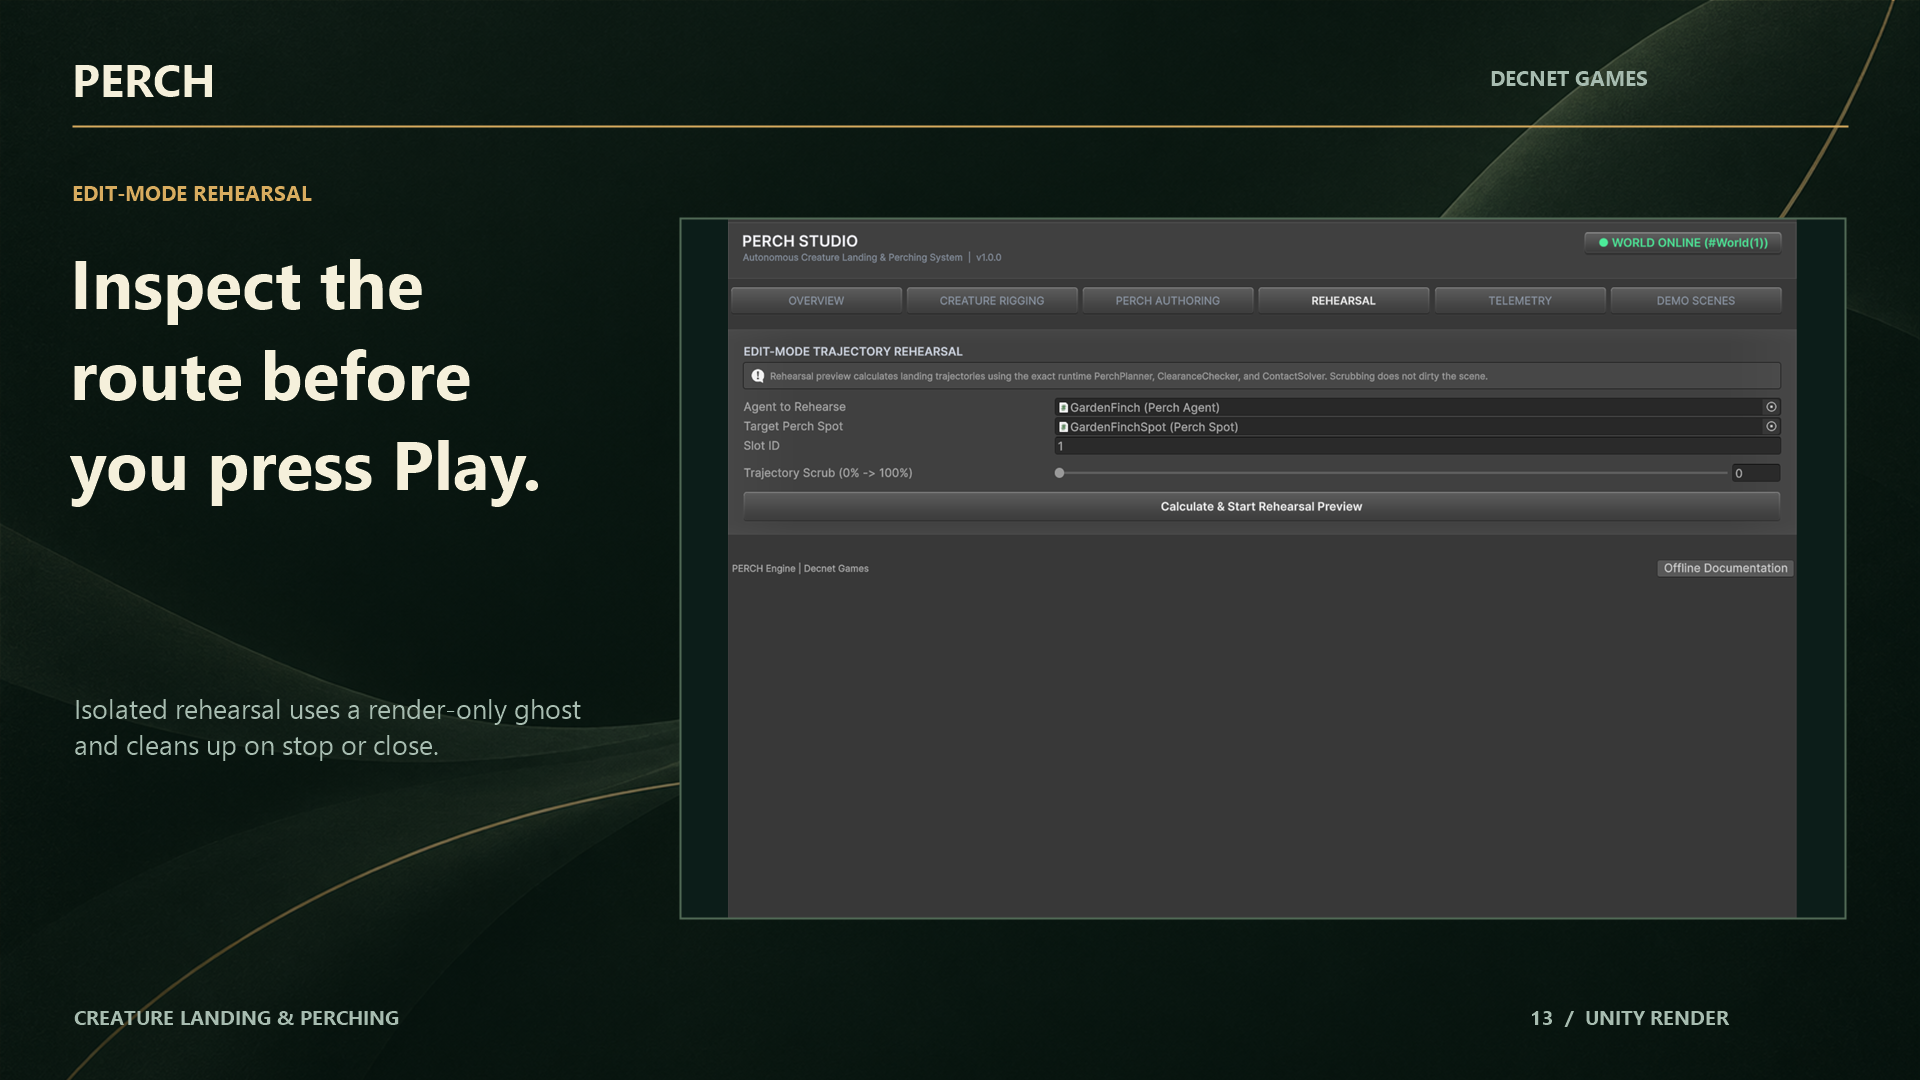Open object picker for Target Perch Spot
Image resolution: width=1920 pixels, height=1080 pixels.
coord(1771,426)
